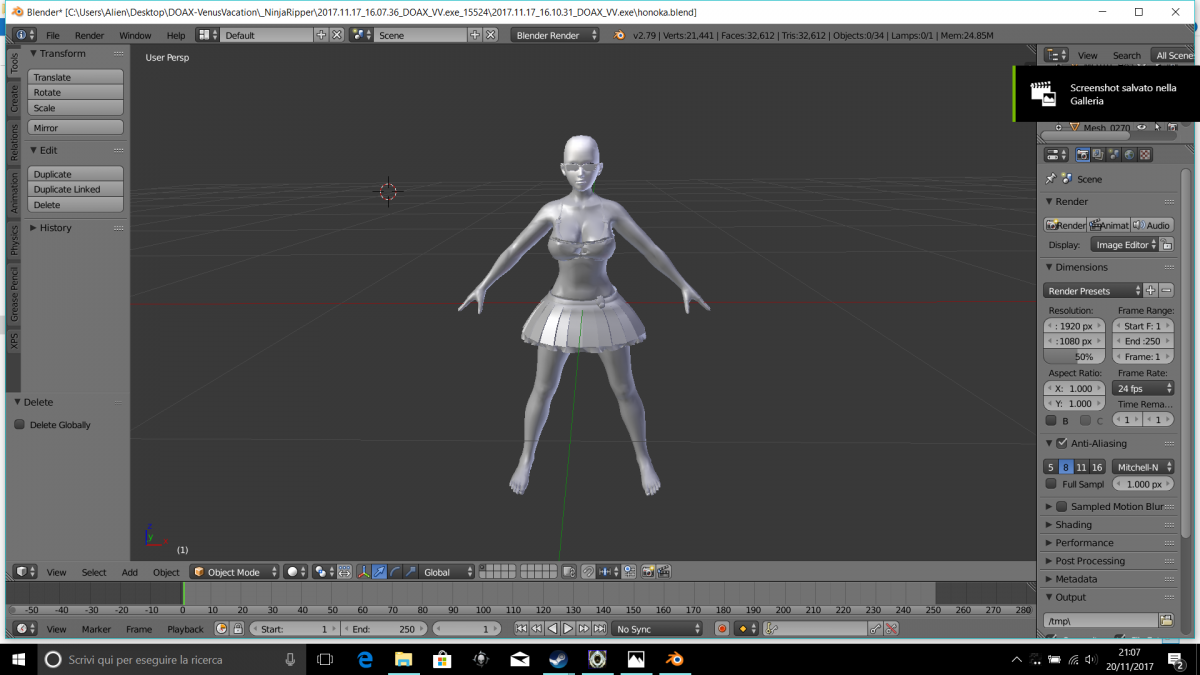Viewport: 1200px width, 675px height.
Task: Open the Help menu
Action: point(176,35)
